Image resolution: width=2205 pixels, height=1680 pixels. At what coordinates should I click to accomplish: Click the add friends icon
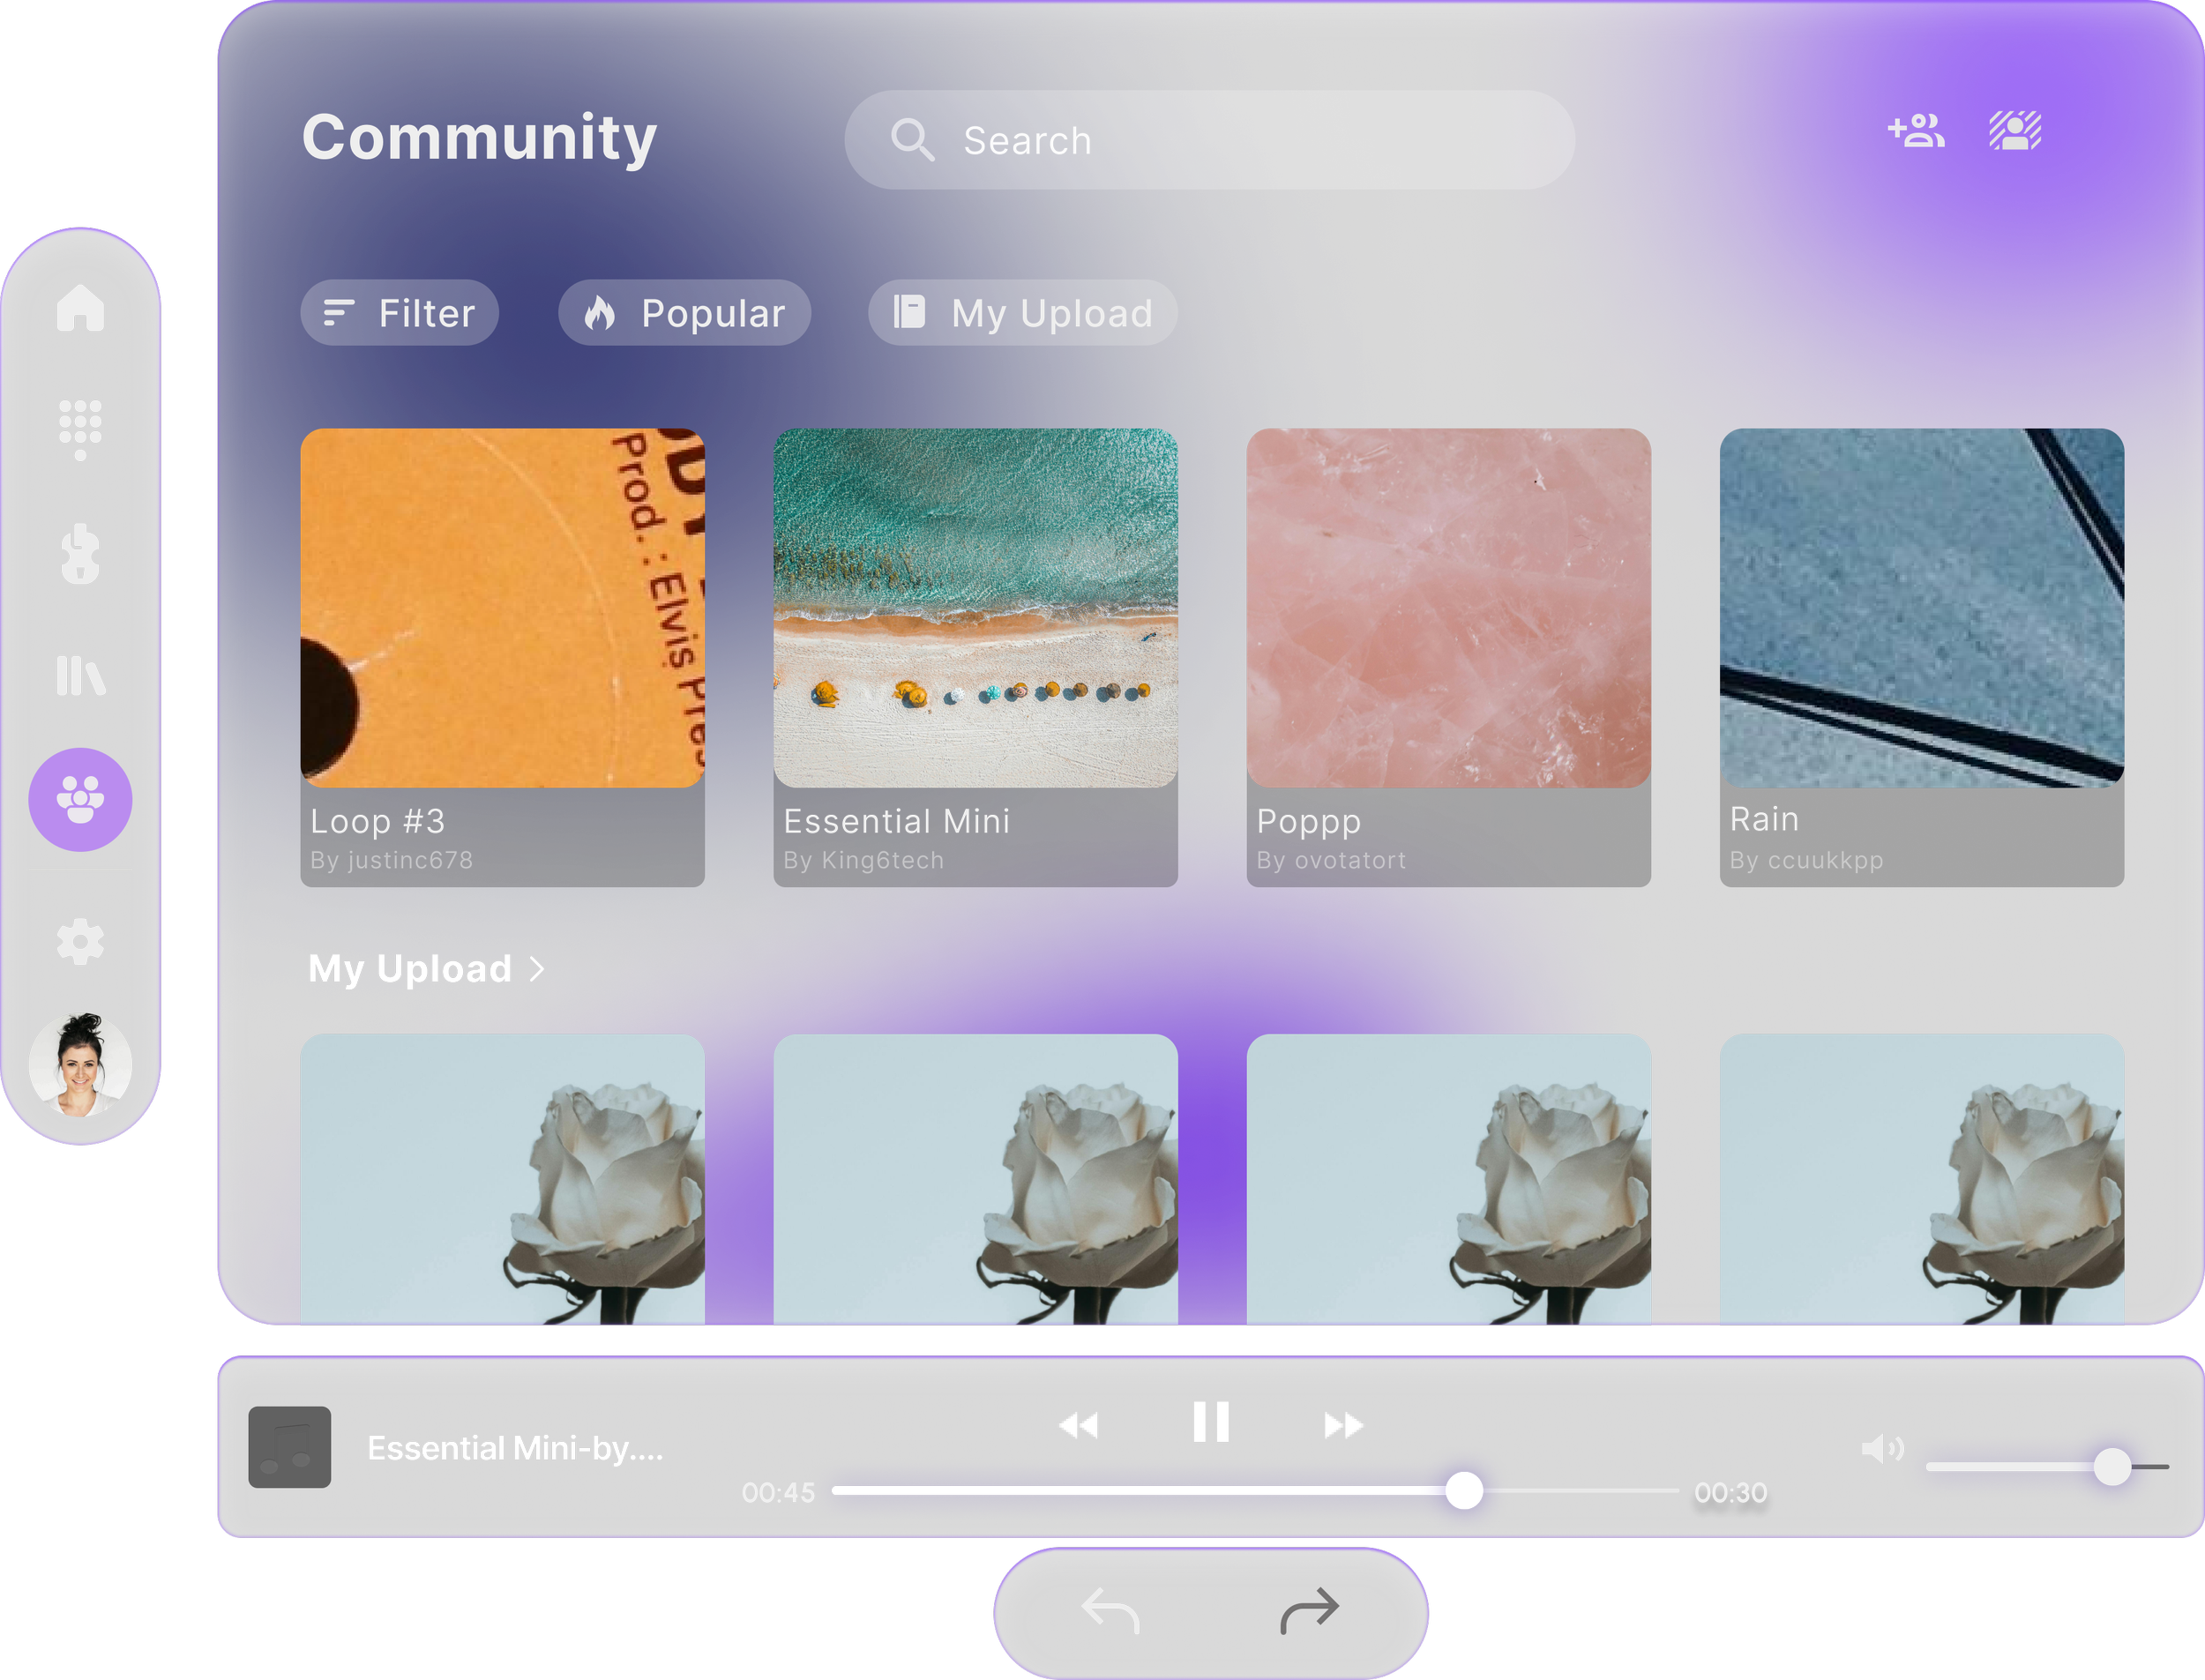coord(1915,131)
